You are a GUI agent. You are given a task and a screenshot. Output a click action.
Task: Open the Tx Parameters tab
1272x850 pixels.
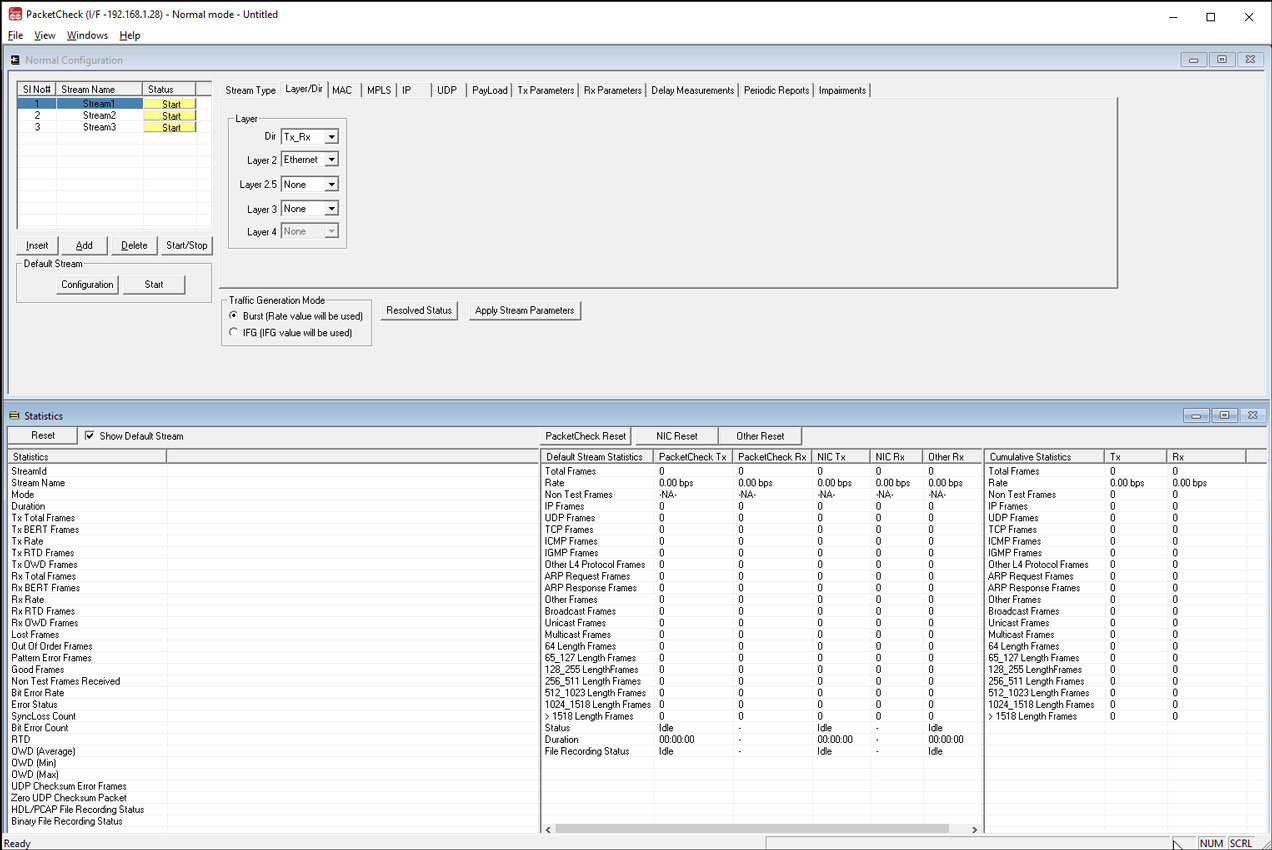pos(546,90)
